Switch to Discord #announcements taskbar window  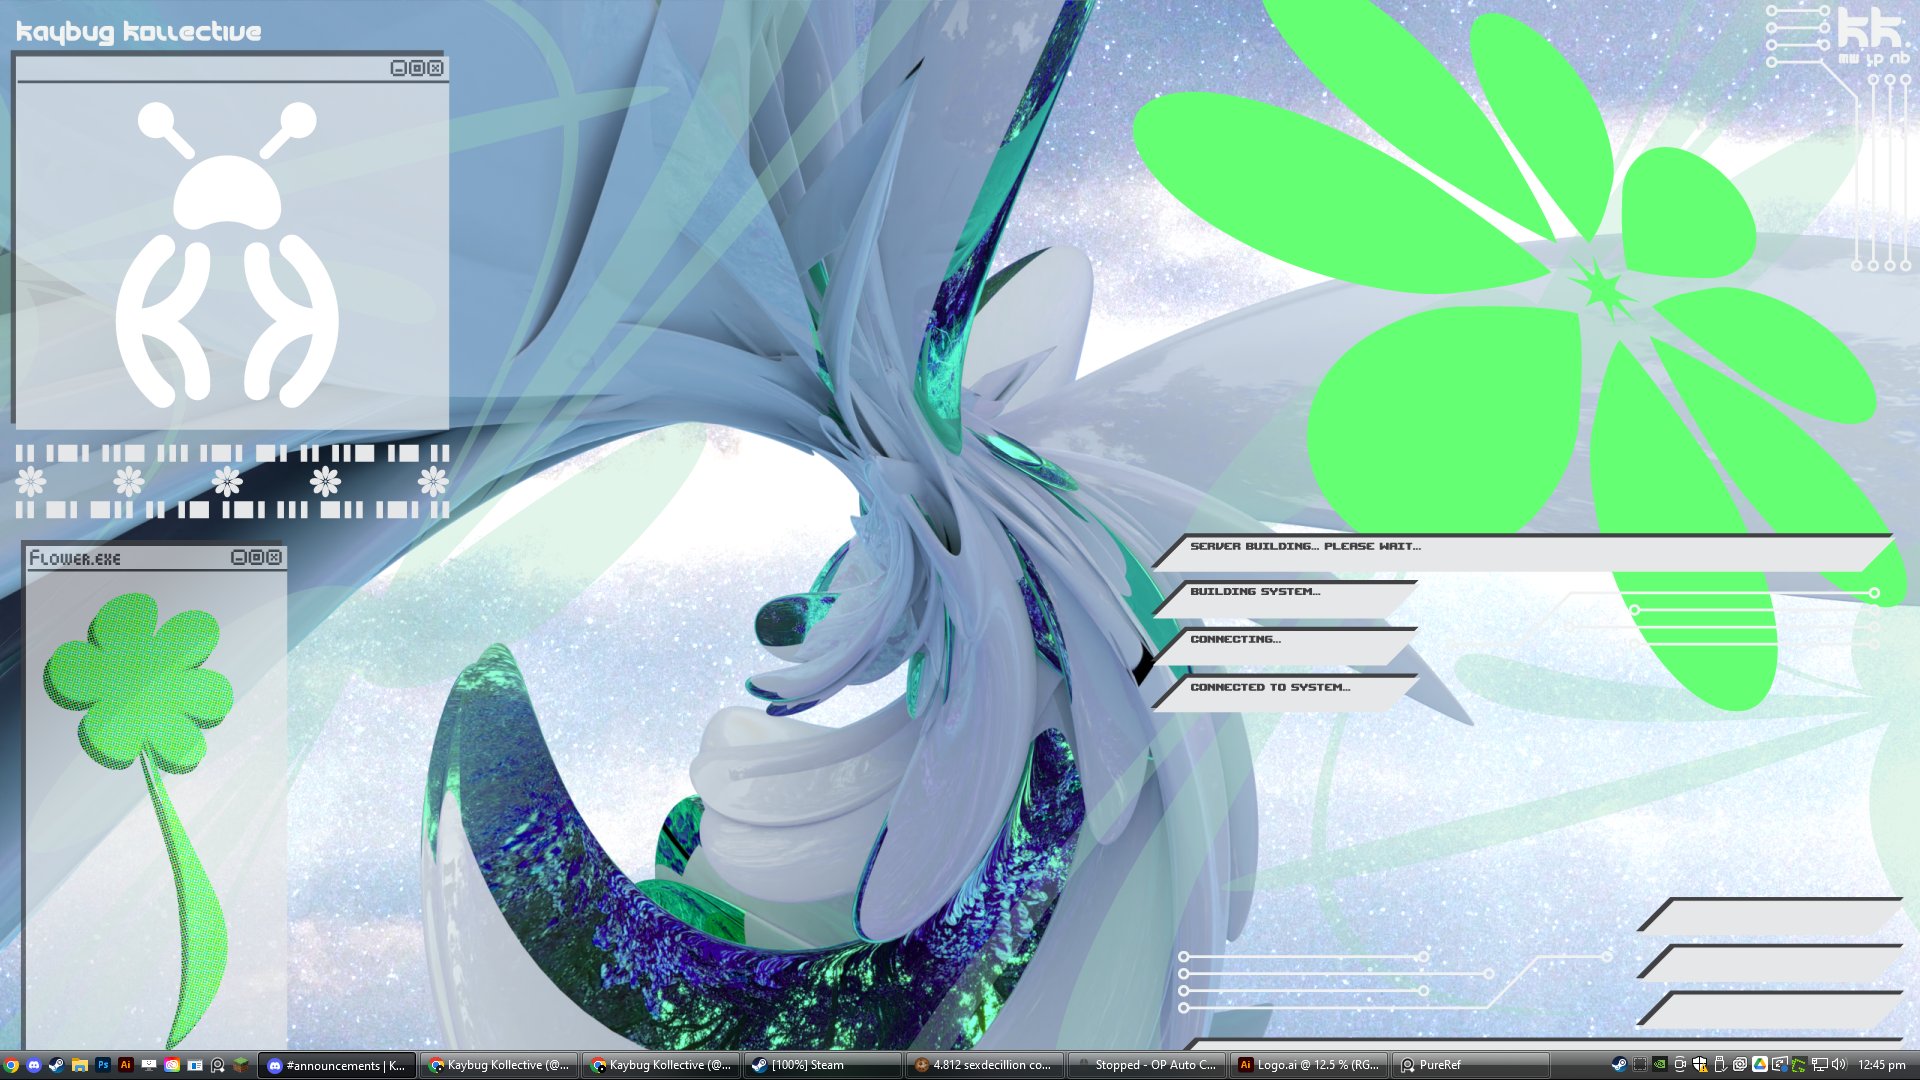tap(337, 1065)
